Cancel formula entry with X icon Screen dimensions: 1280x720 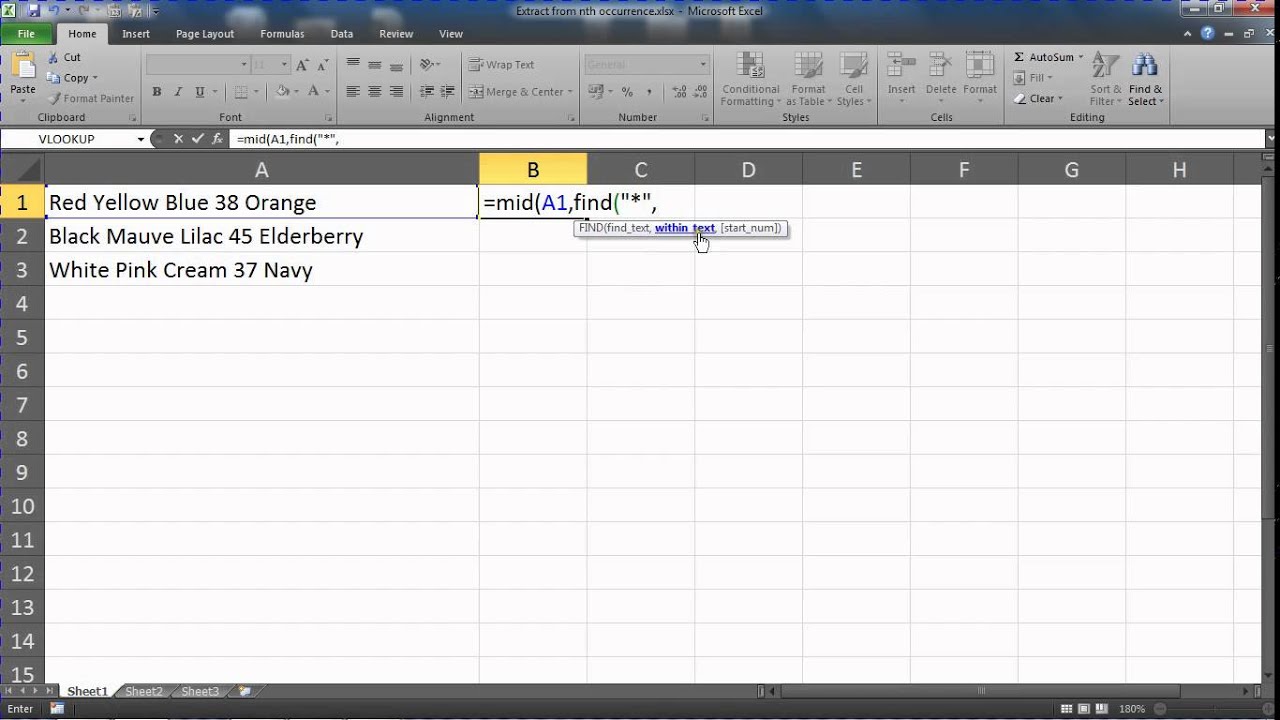click(179, 139)
